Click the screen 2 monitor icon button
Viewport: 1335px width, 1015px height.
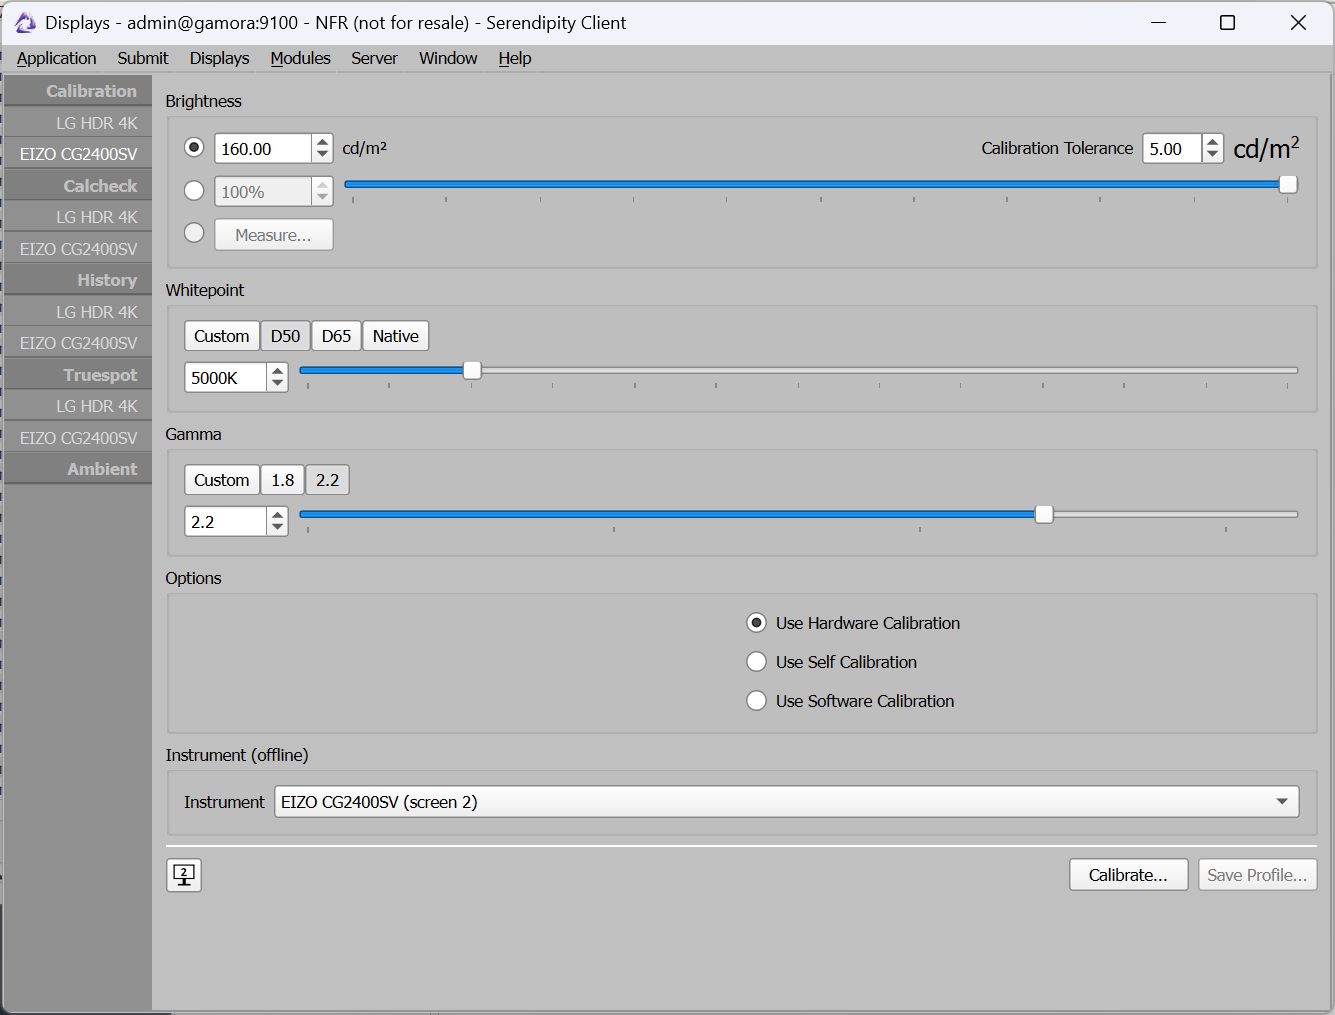click(x=184, y=875)
